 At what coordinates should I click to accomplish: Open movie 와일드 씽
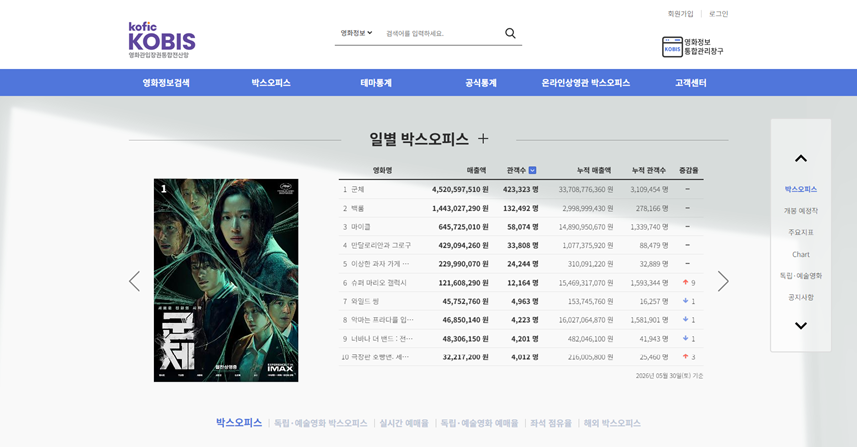click(x=365, y=301)
